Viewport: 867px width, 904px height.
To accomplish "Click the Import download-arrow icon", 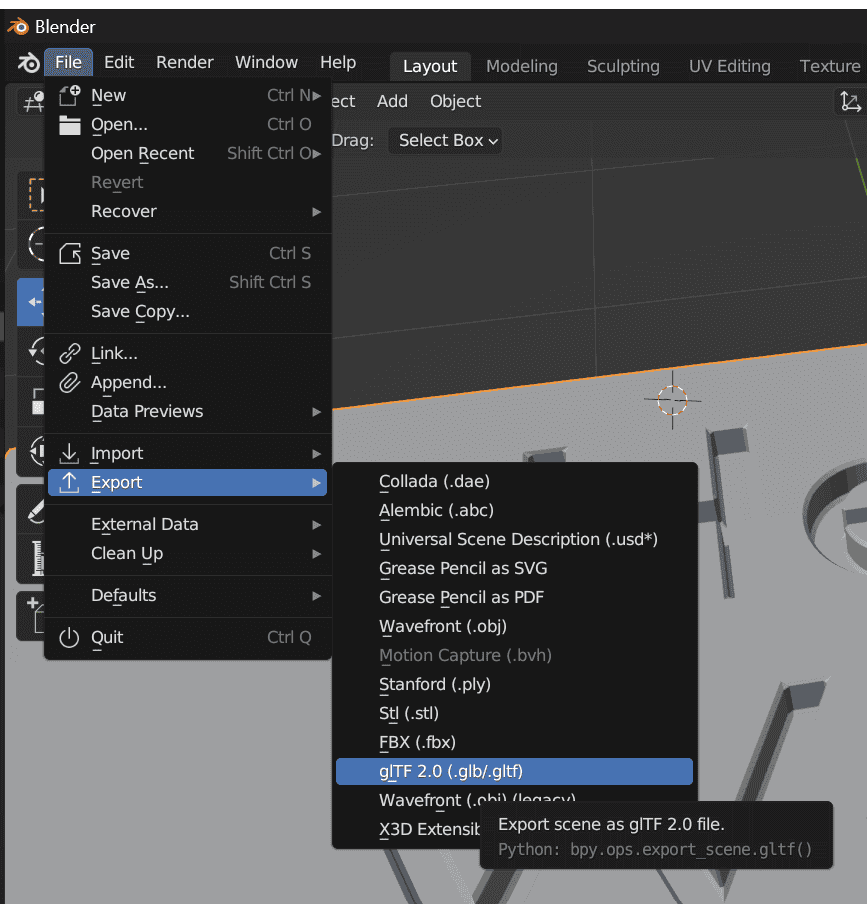I will [69, 454].
